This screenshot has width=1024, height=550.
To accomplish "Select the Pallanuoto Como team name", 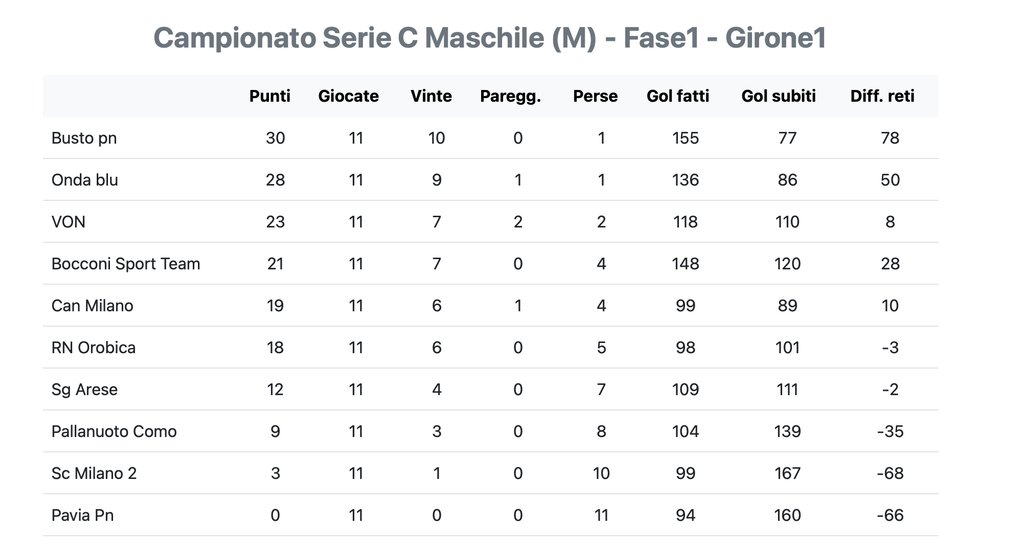I will coord(114,432).
